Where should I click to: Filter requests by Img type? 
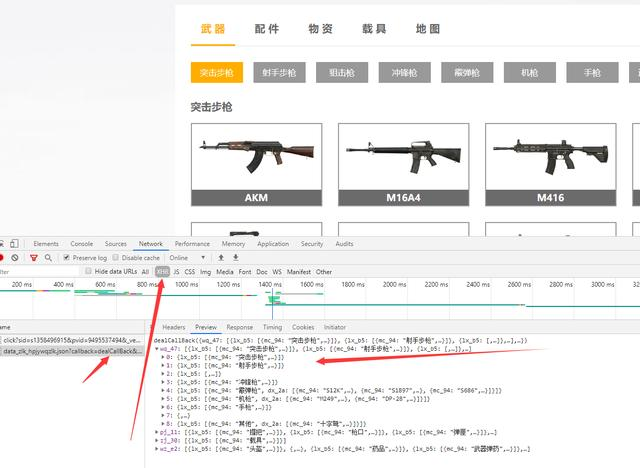pos(205,272)
